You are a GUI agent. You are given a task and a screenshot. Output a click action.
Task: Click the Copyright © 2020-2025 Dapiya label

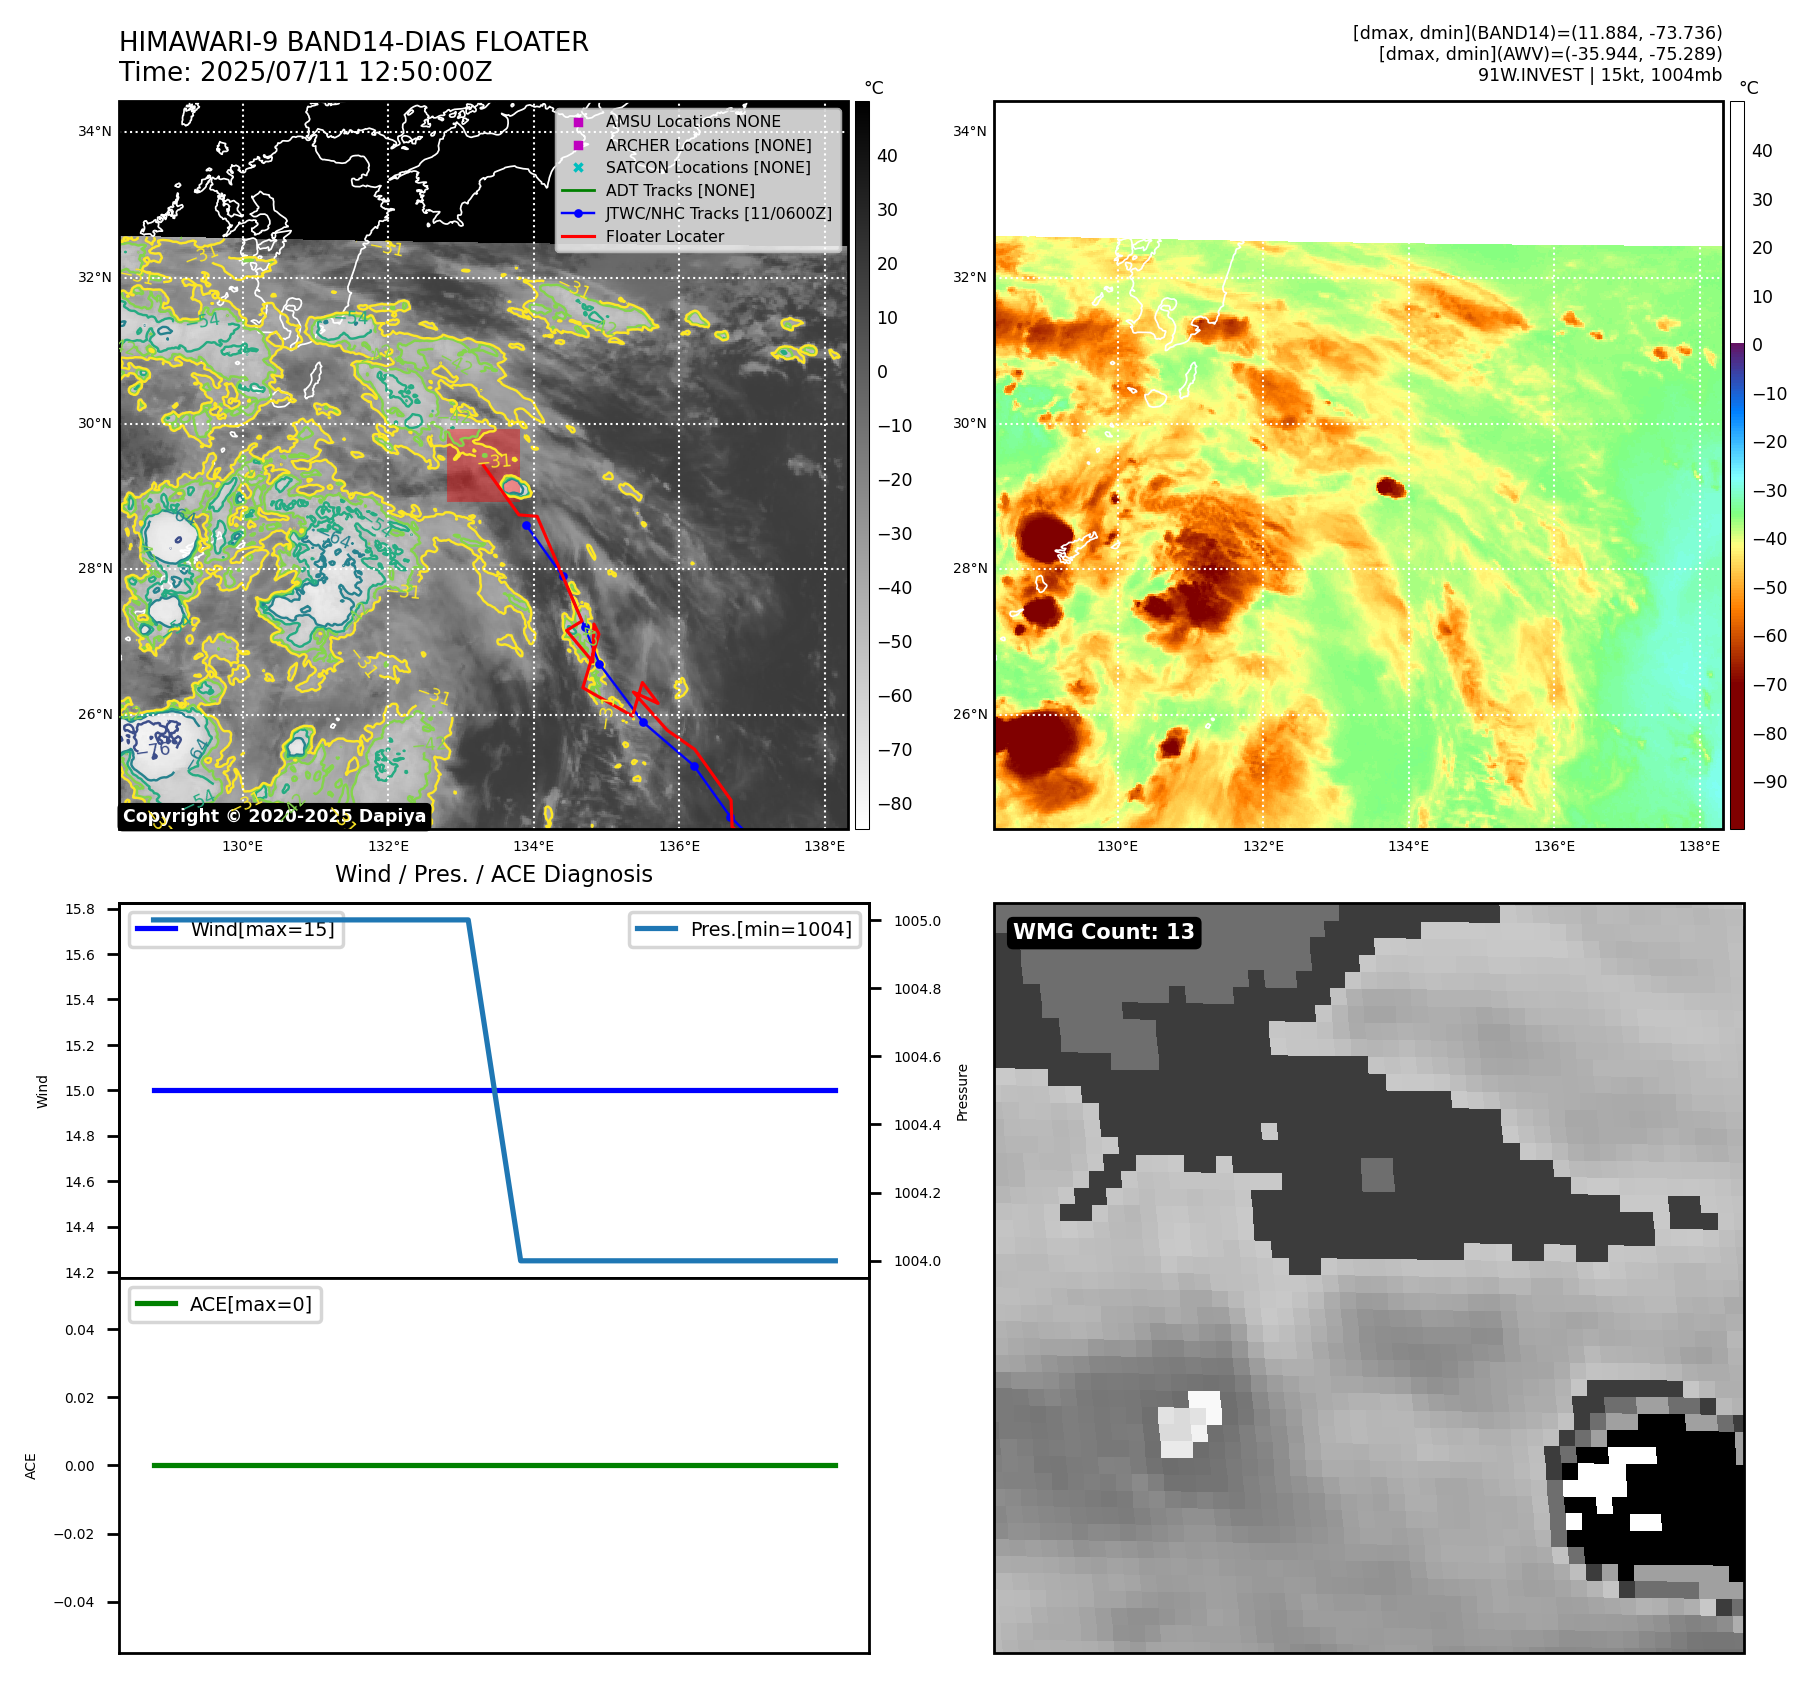coord(275,816)
